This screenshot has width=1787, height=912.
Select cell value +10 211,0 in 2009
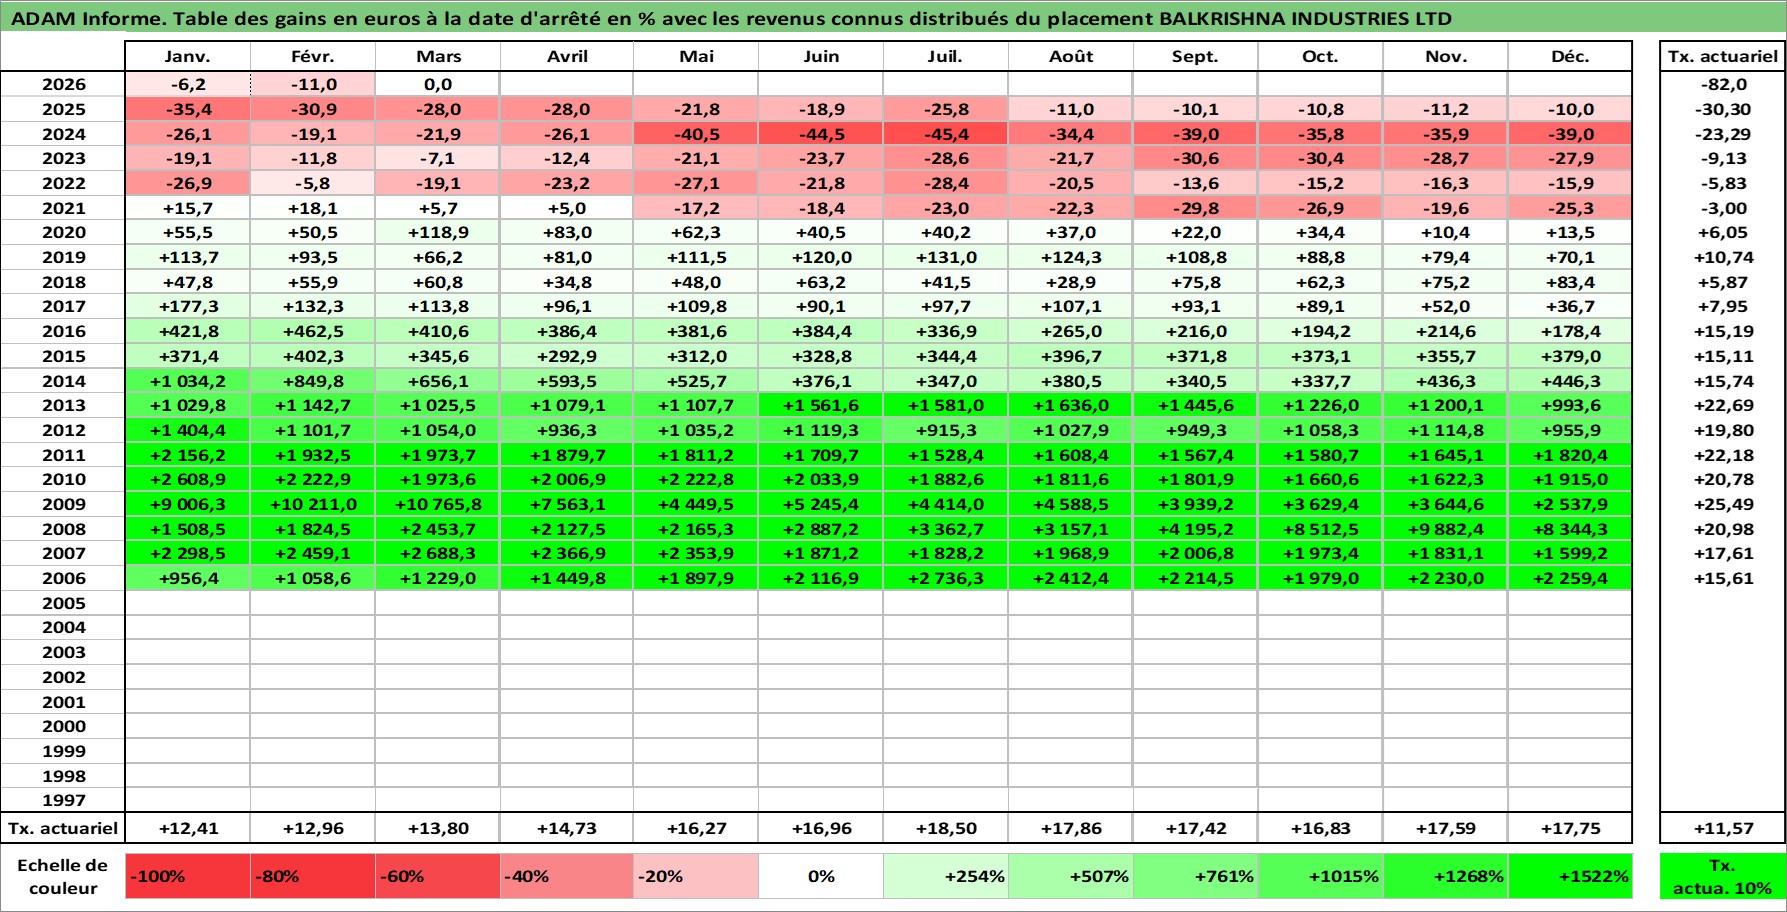[313, 504]
